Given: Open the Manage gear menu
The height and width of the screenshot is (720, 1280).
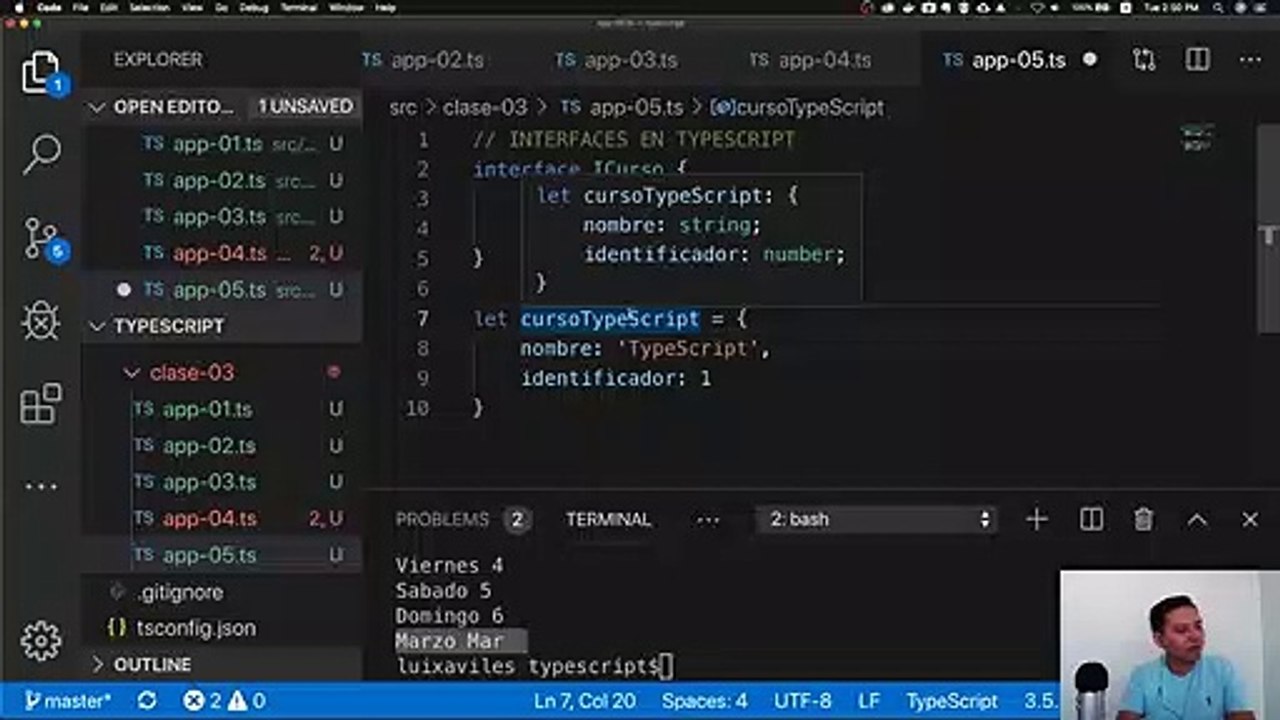Looking at the screenshot, I should click(x=41, y=640).
